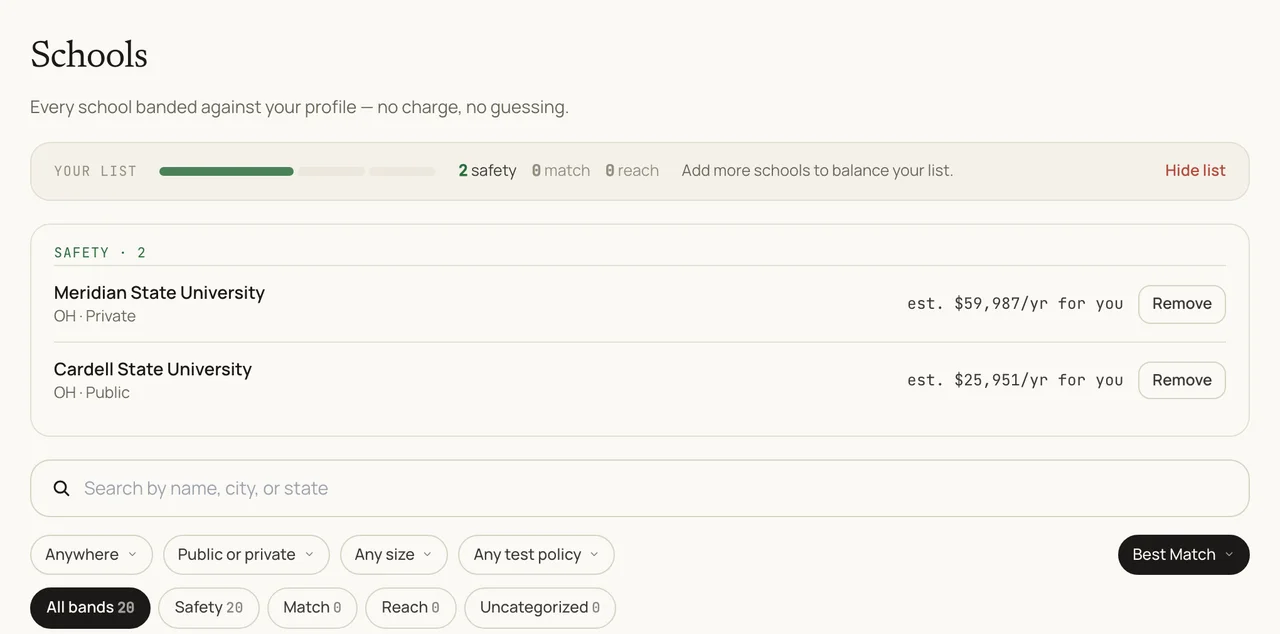Open the Best Match sort dropdown
1280x634 pixels.
[1184, 555]
